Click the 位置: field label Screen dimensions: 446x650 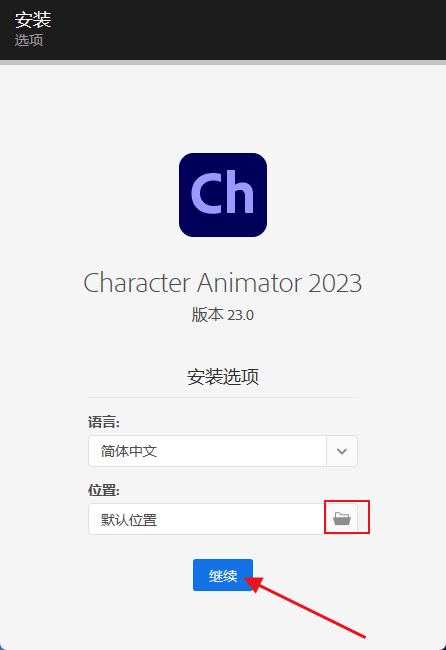104,490
